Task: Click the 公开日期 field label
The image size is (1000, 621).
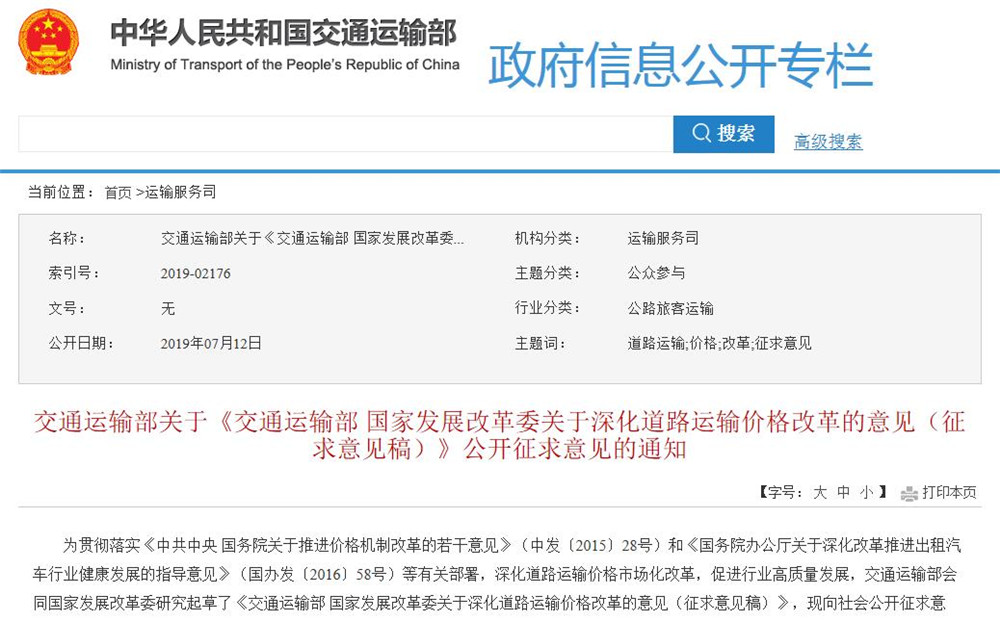Action: [80, 344]
